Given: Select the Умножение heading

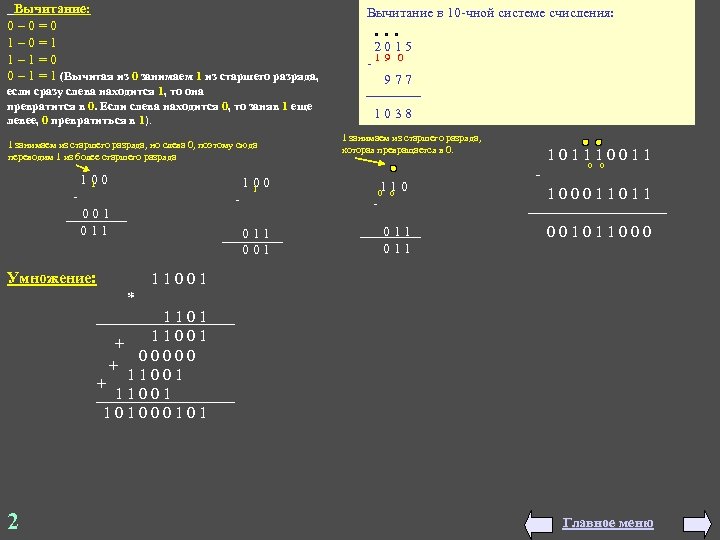Looking at the screenshot, I should [x=51, y=278].
